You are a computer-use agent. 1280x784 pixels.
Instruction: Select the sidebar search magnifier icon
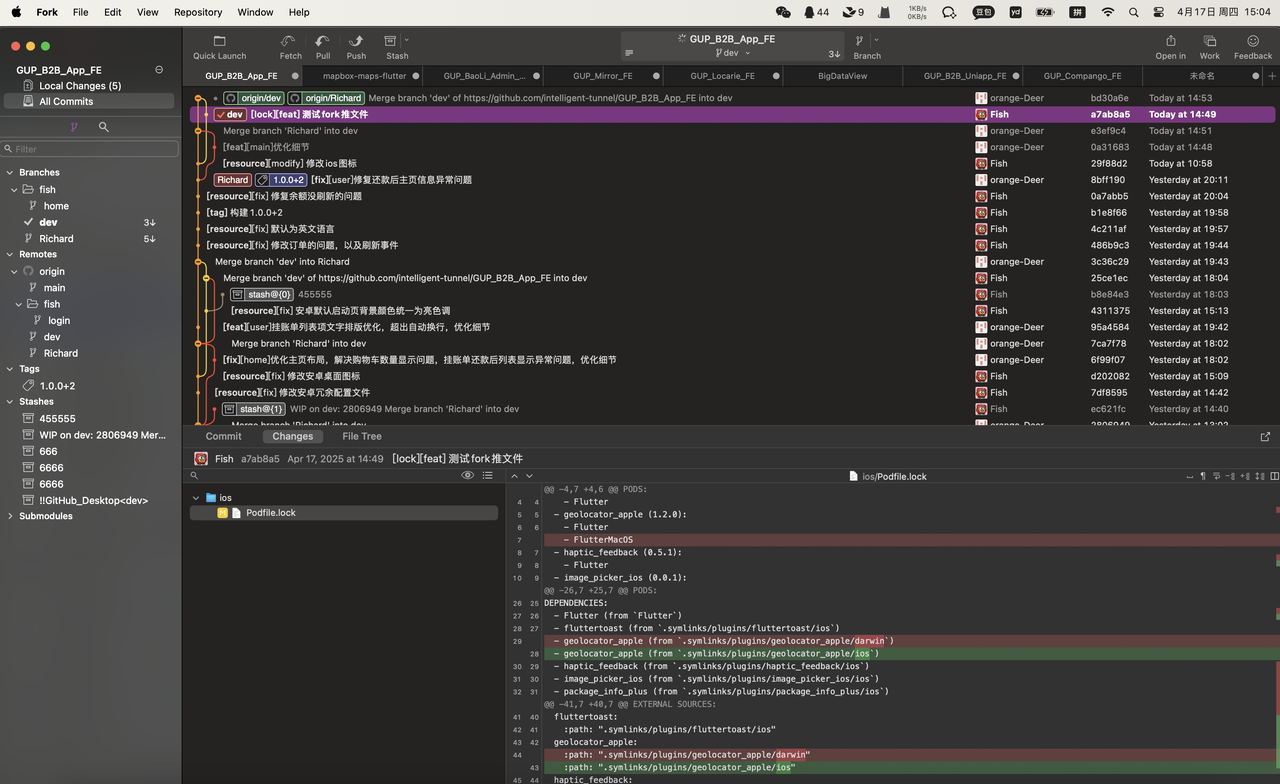[104, 127]
